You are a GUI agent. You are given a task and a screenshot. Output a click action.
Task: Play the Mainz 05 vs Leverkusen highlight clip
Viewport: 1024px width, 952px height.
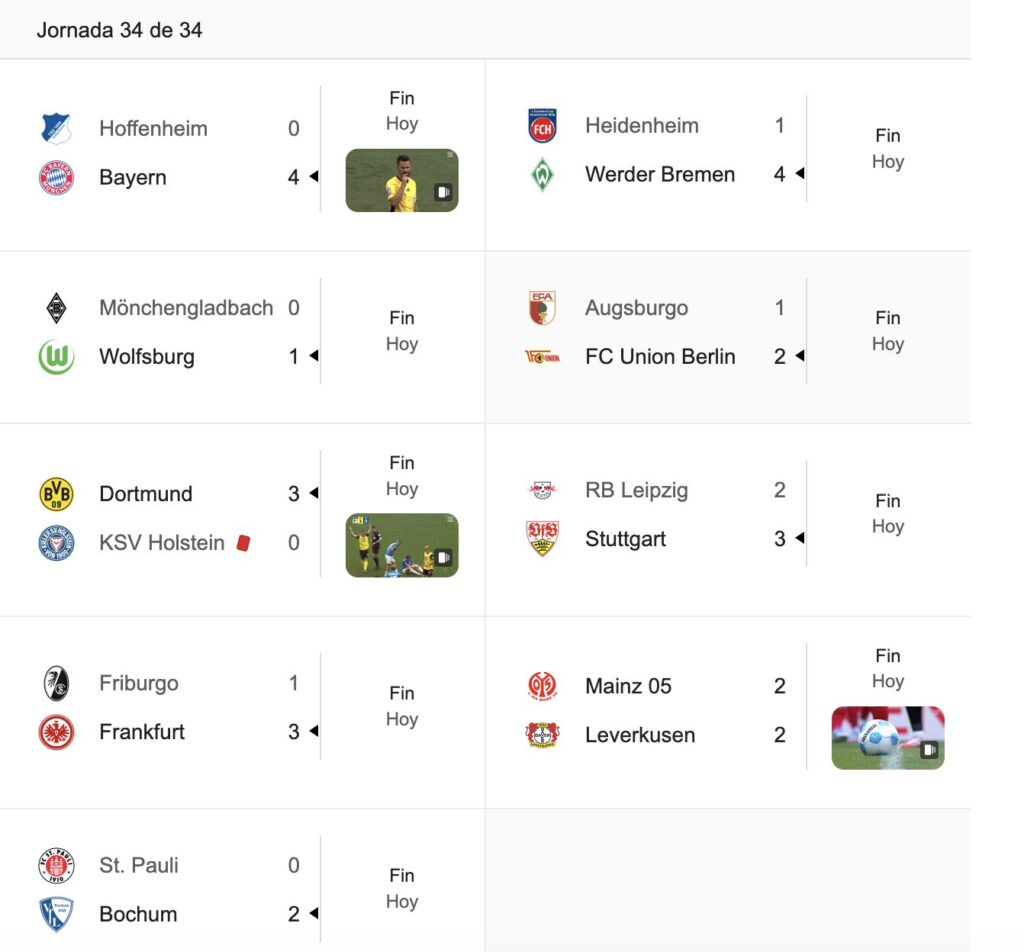tap(888, 738)
